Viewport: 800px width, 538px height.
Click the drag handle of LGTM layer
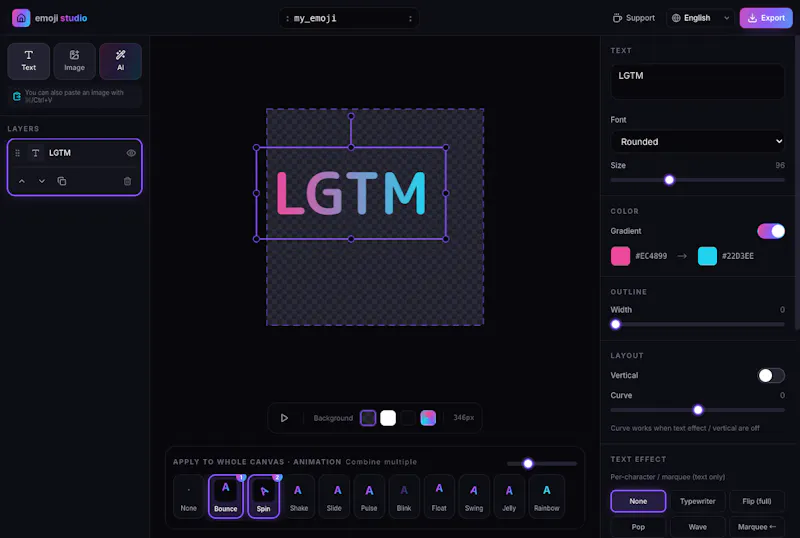tap(17, 153)
